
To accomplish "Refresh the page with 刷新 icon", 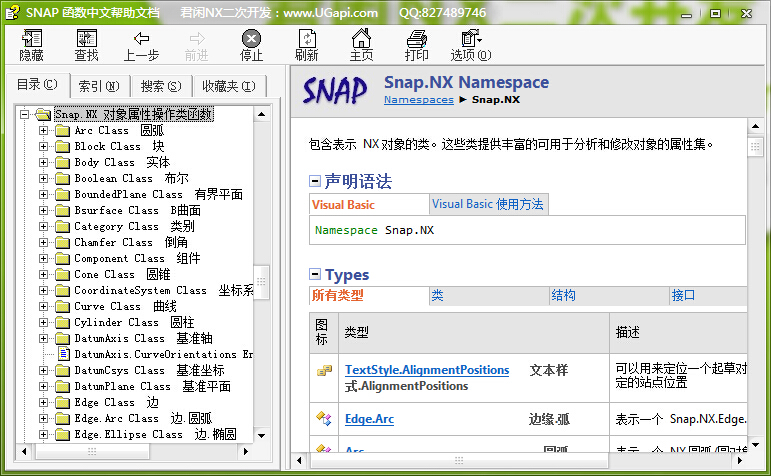I will (x=306, y=44).
